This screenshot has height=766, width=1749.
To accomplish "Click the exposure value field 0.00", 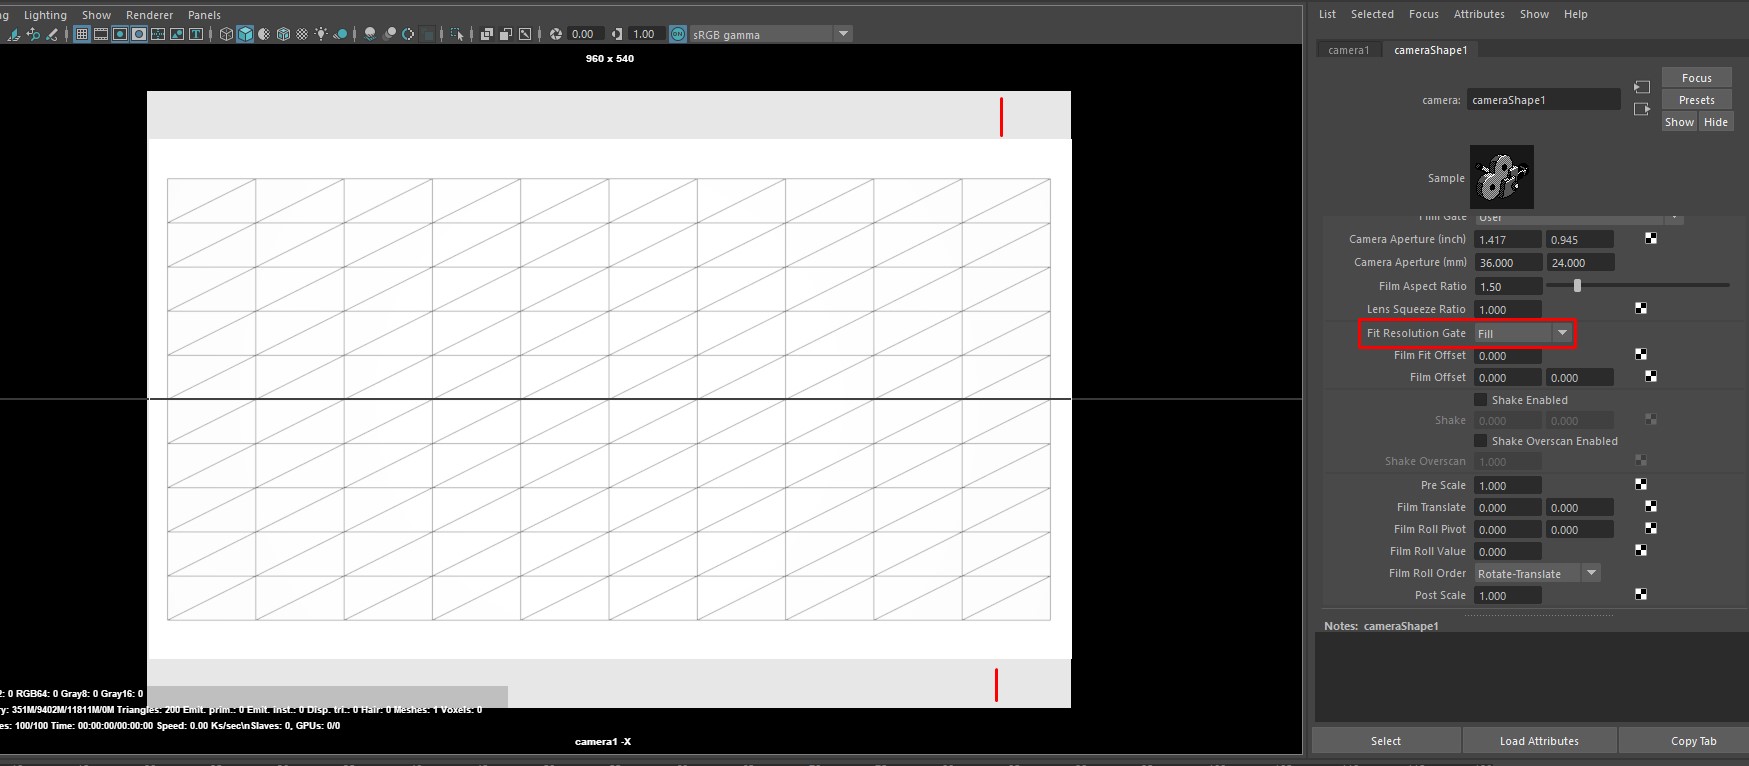I will click(584, 34).
